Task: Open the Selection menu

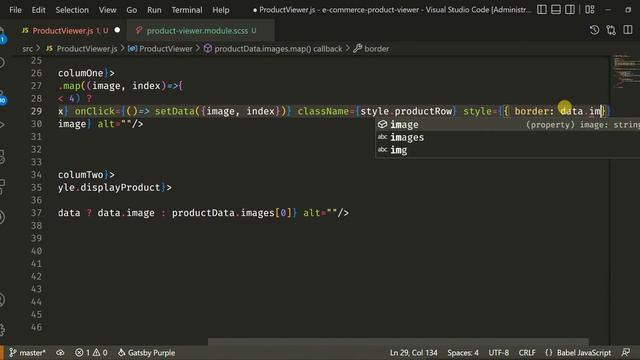Action: [72, 10]
